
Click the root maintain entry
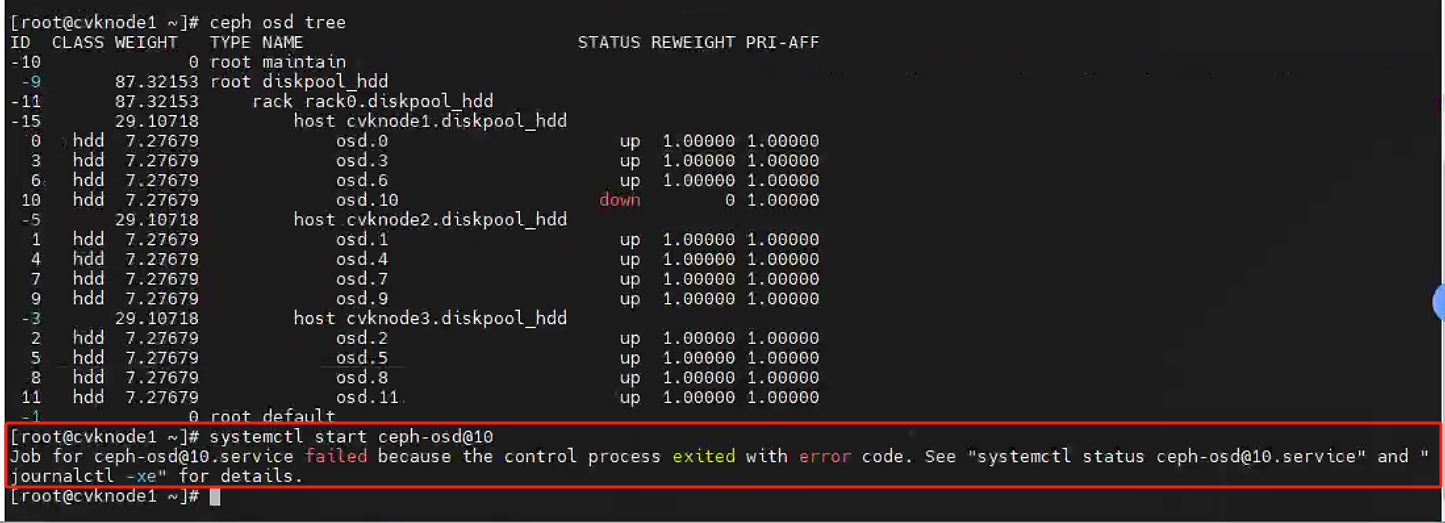pos(278,62)
